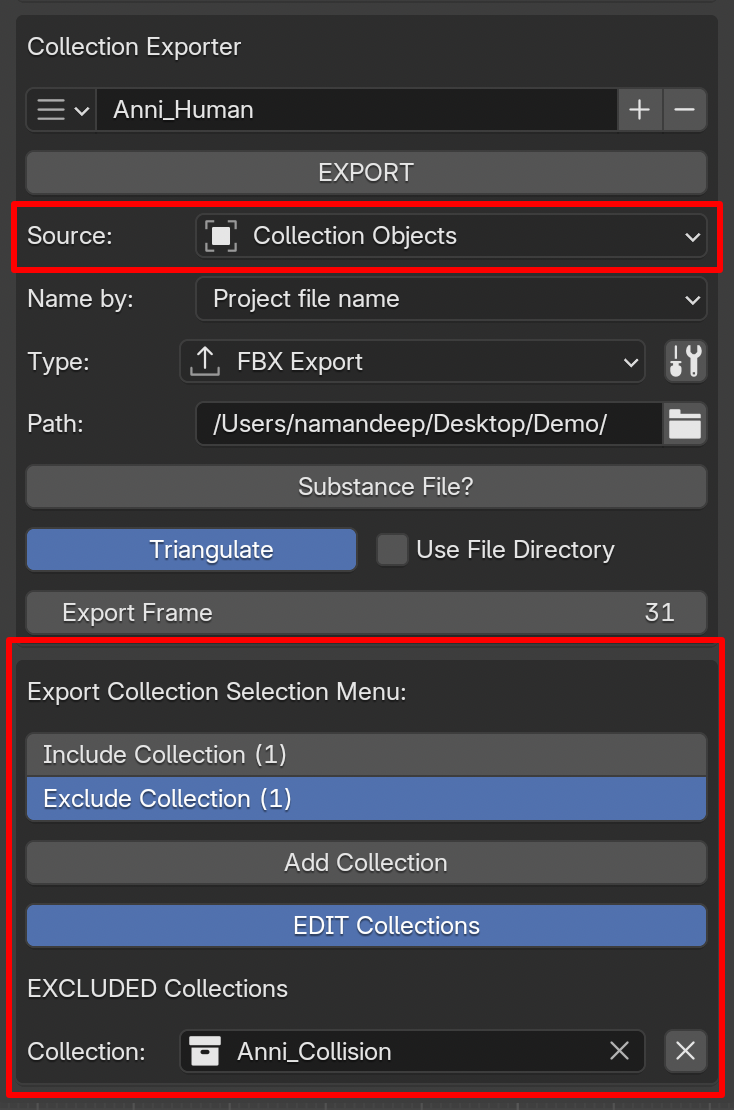Click the Path text field
The image size is (734, 1110).
pos(429,424)
